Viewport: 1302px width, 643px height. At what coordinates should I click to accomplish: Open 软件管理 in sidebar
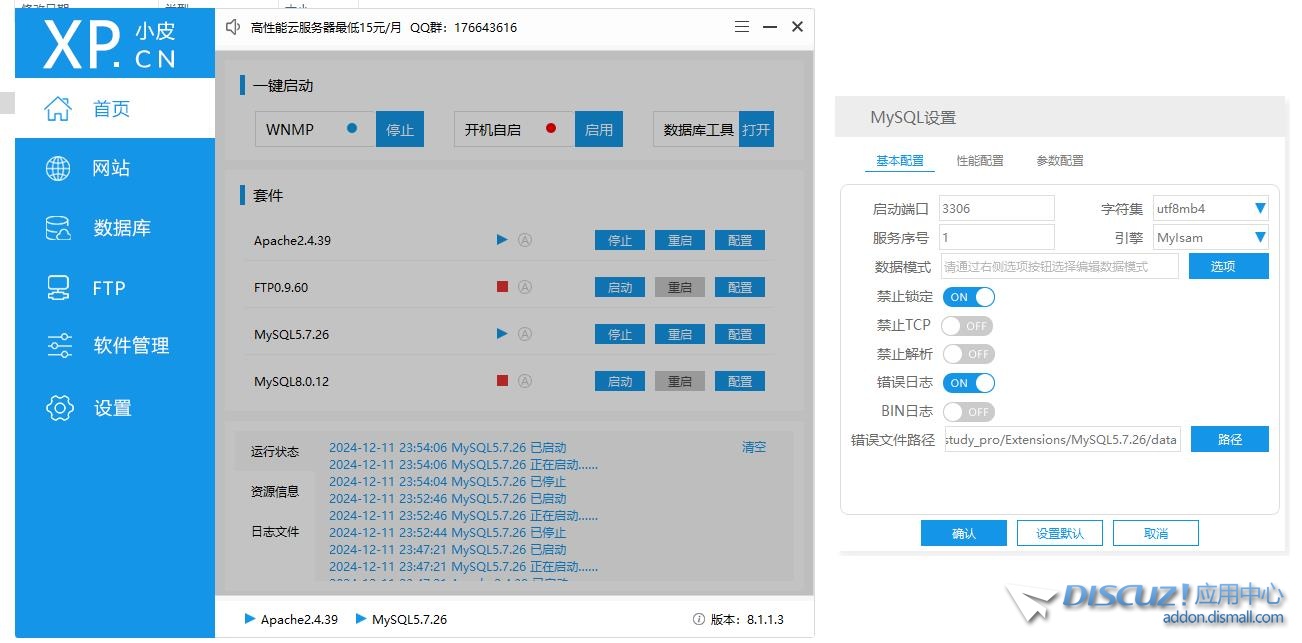click(115, 346)
